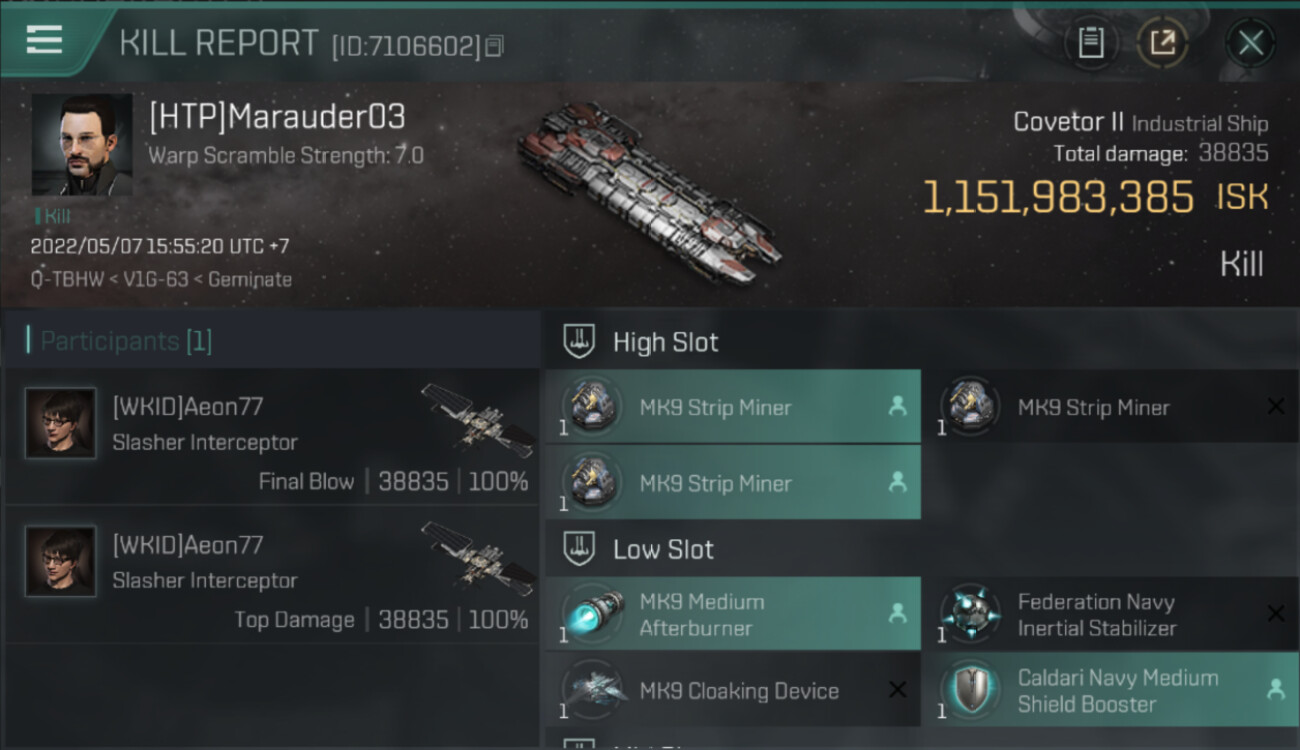Select the first MK9 Strip Miner entry
The width and height of the screenshot is (1300, 750).
[x=732, y=407]
